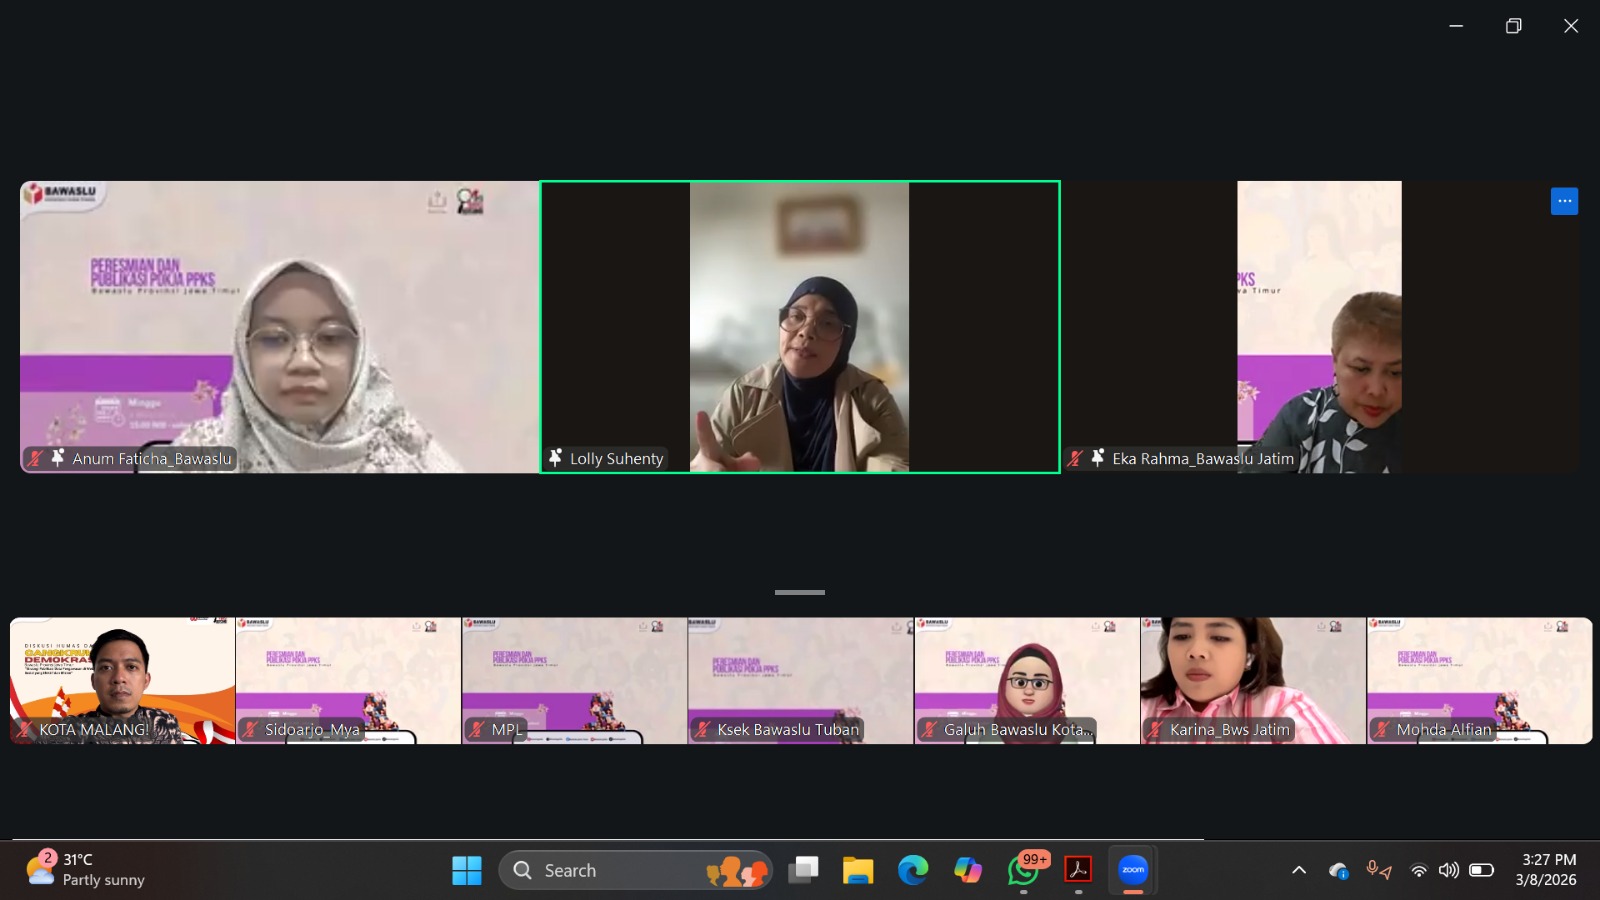Viewport: 1600px width, 900px height.
Task: Click the pin icon next to Lolly Suhenty
Action: (x=555, y=458)
